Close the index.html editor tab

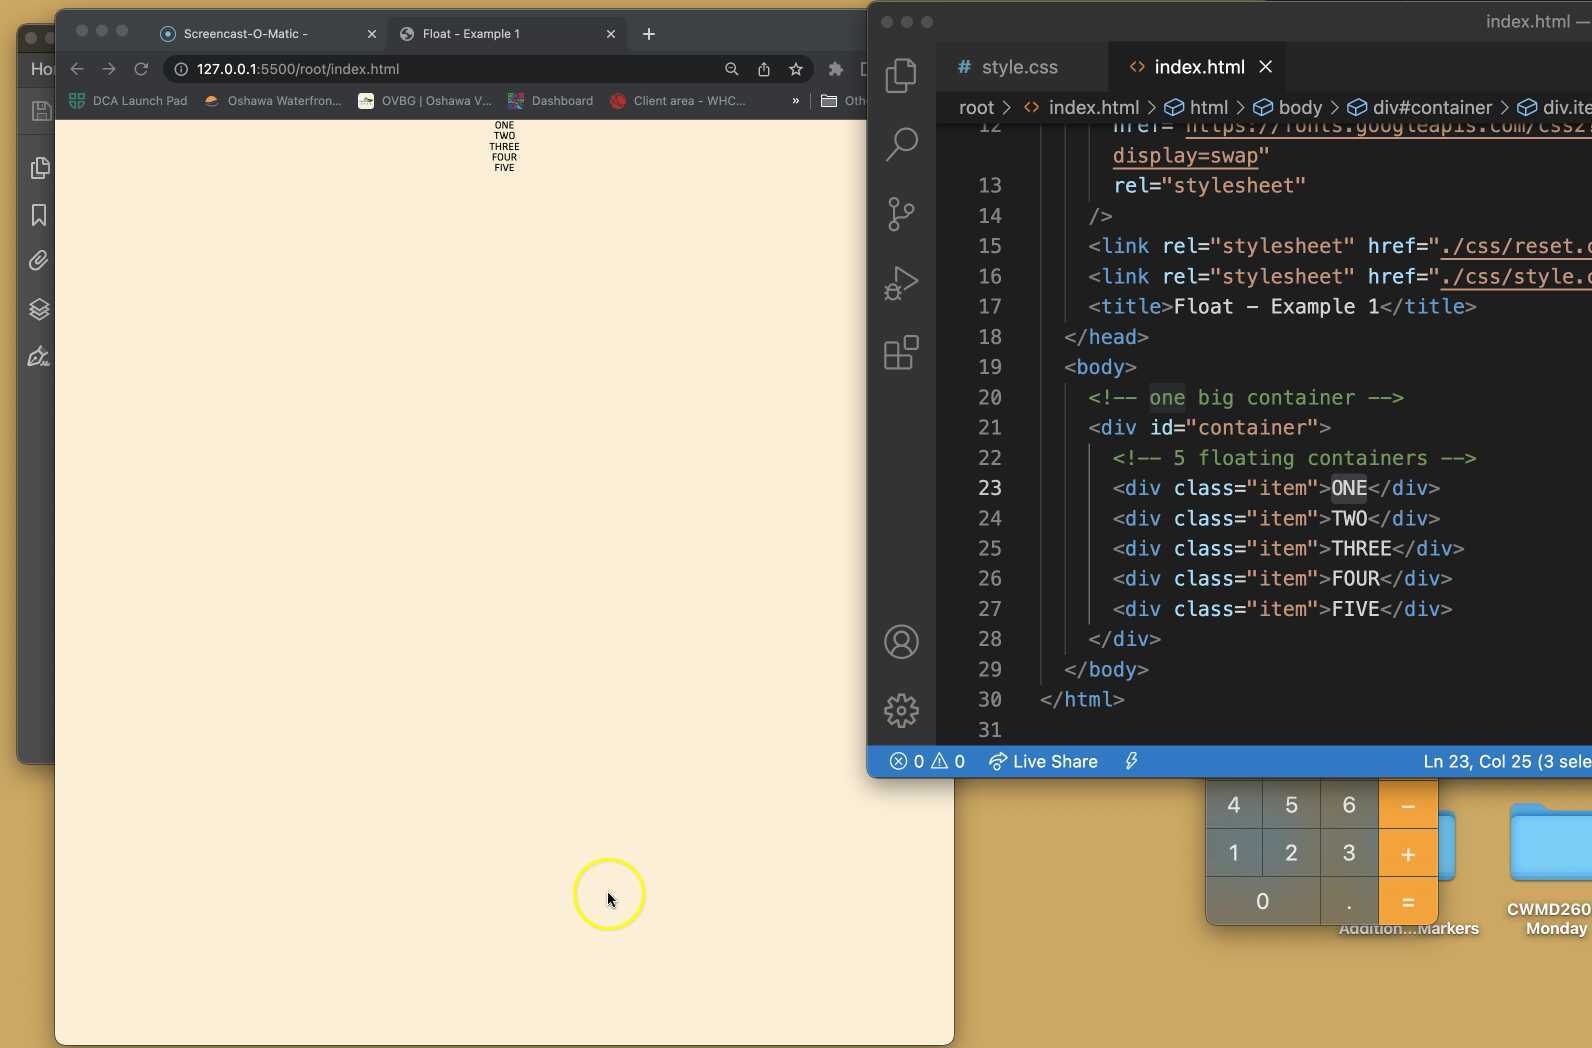tap(1266, 67)
